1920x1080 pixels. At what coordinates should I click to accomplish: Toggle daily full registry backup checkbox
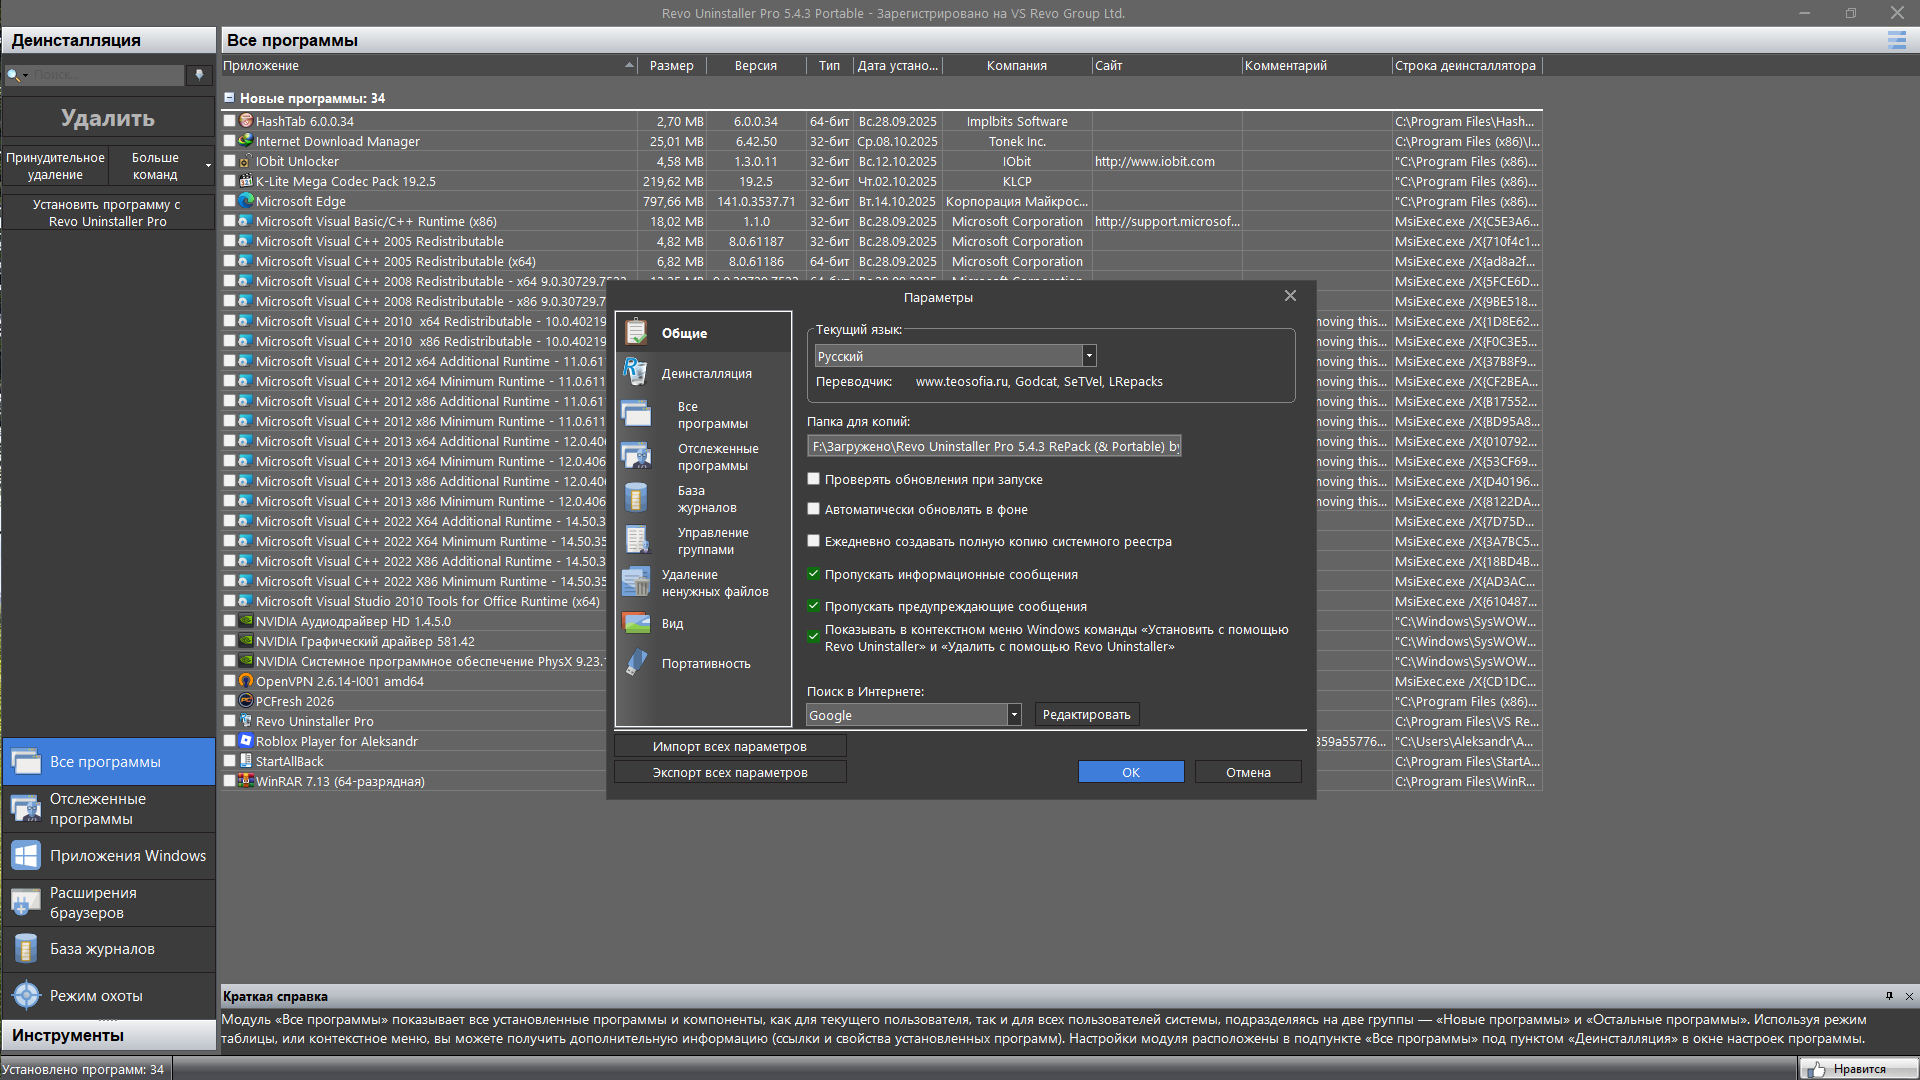(x=814, y=542)
